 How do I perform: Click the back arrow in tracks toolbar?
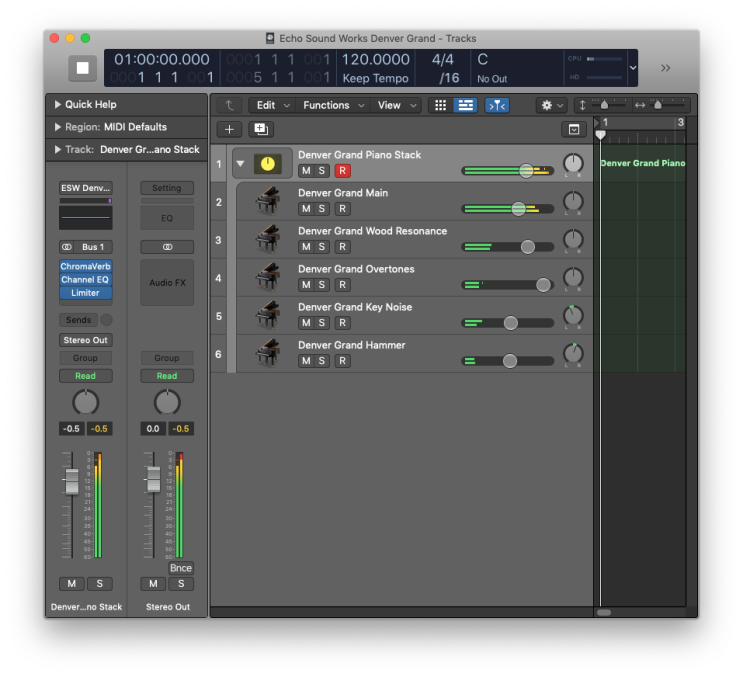tap(230, 105)
